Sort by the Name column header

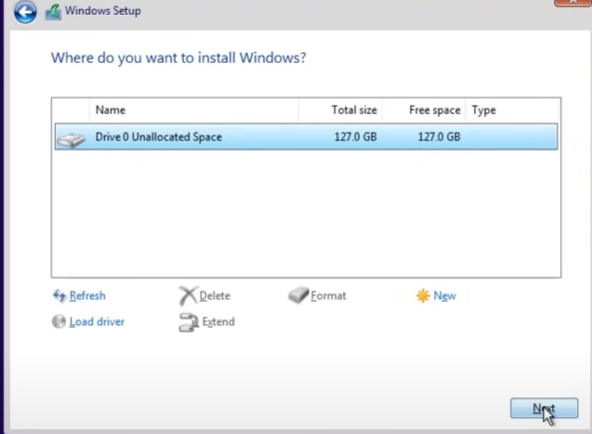click(x=194, y=110)
